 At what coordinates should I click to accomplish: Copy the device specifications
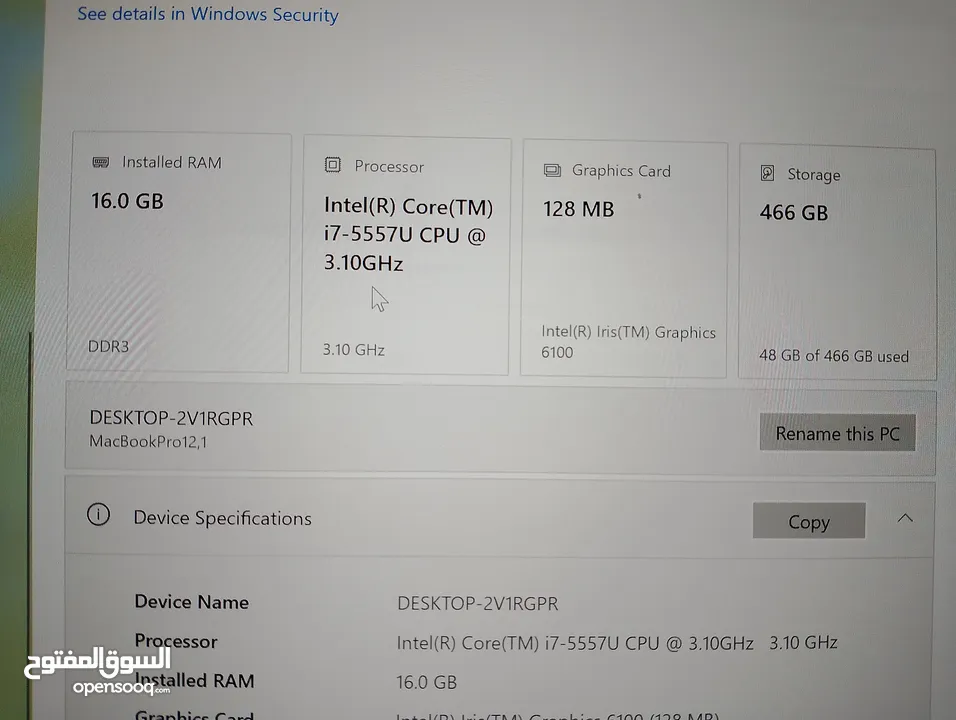(x=808, y=521)
